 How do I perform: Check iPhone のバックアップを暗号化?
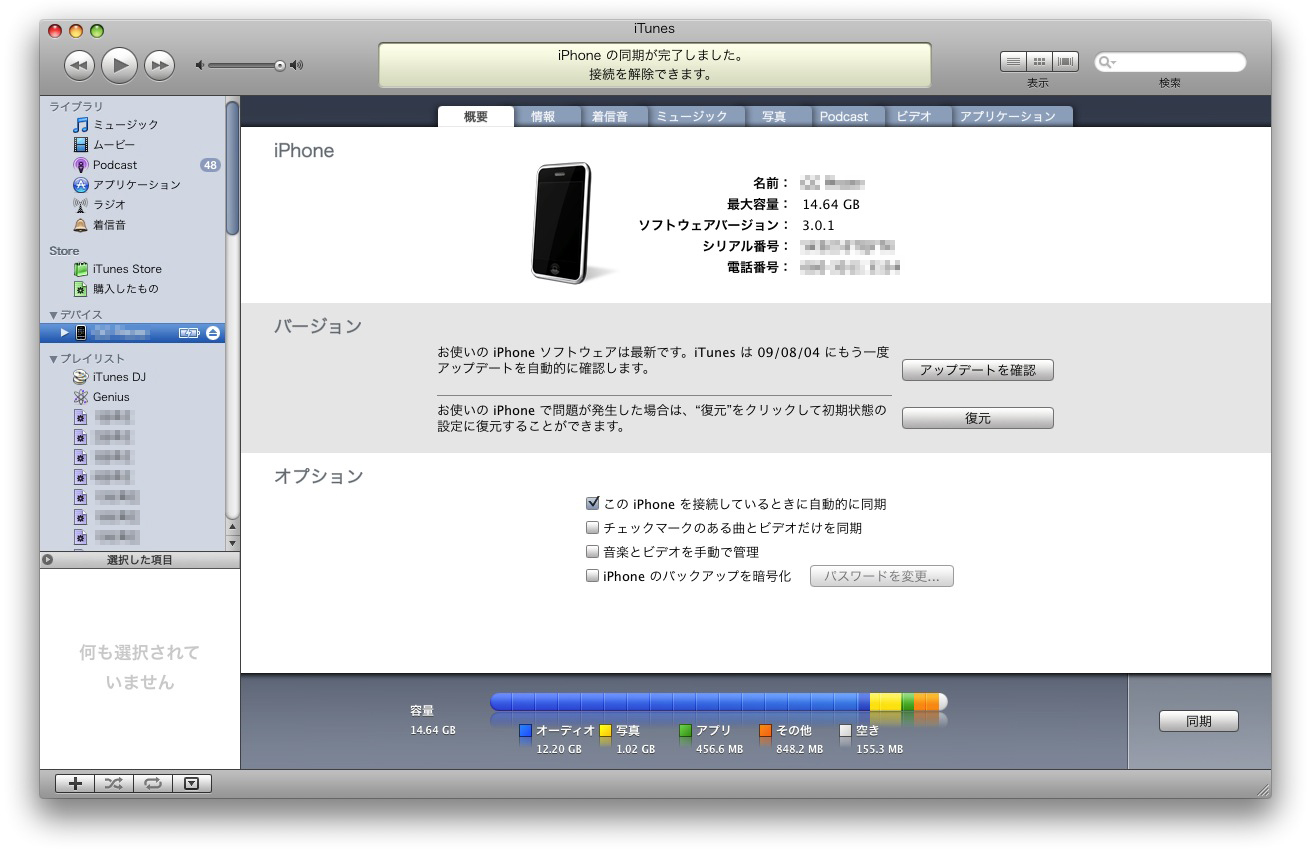coord(593,576)
